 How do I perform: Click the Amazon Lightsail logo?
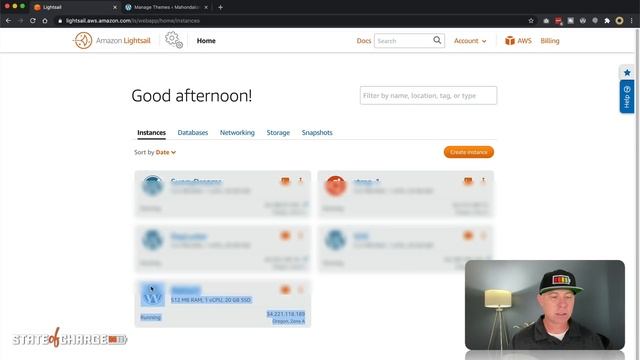coord(112,41)
